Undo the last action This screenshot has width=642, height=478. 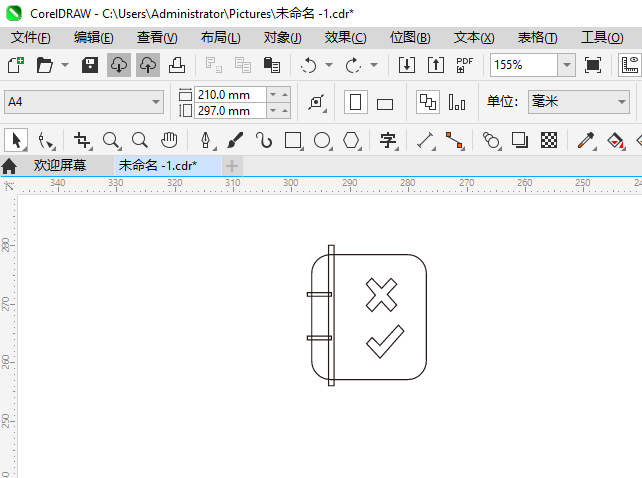[309, 65]
